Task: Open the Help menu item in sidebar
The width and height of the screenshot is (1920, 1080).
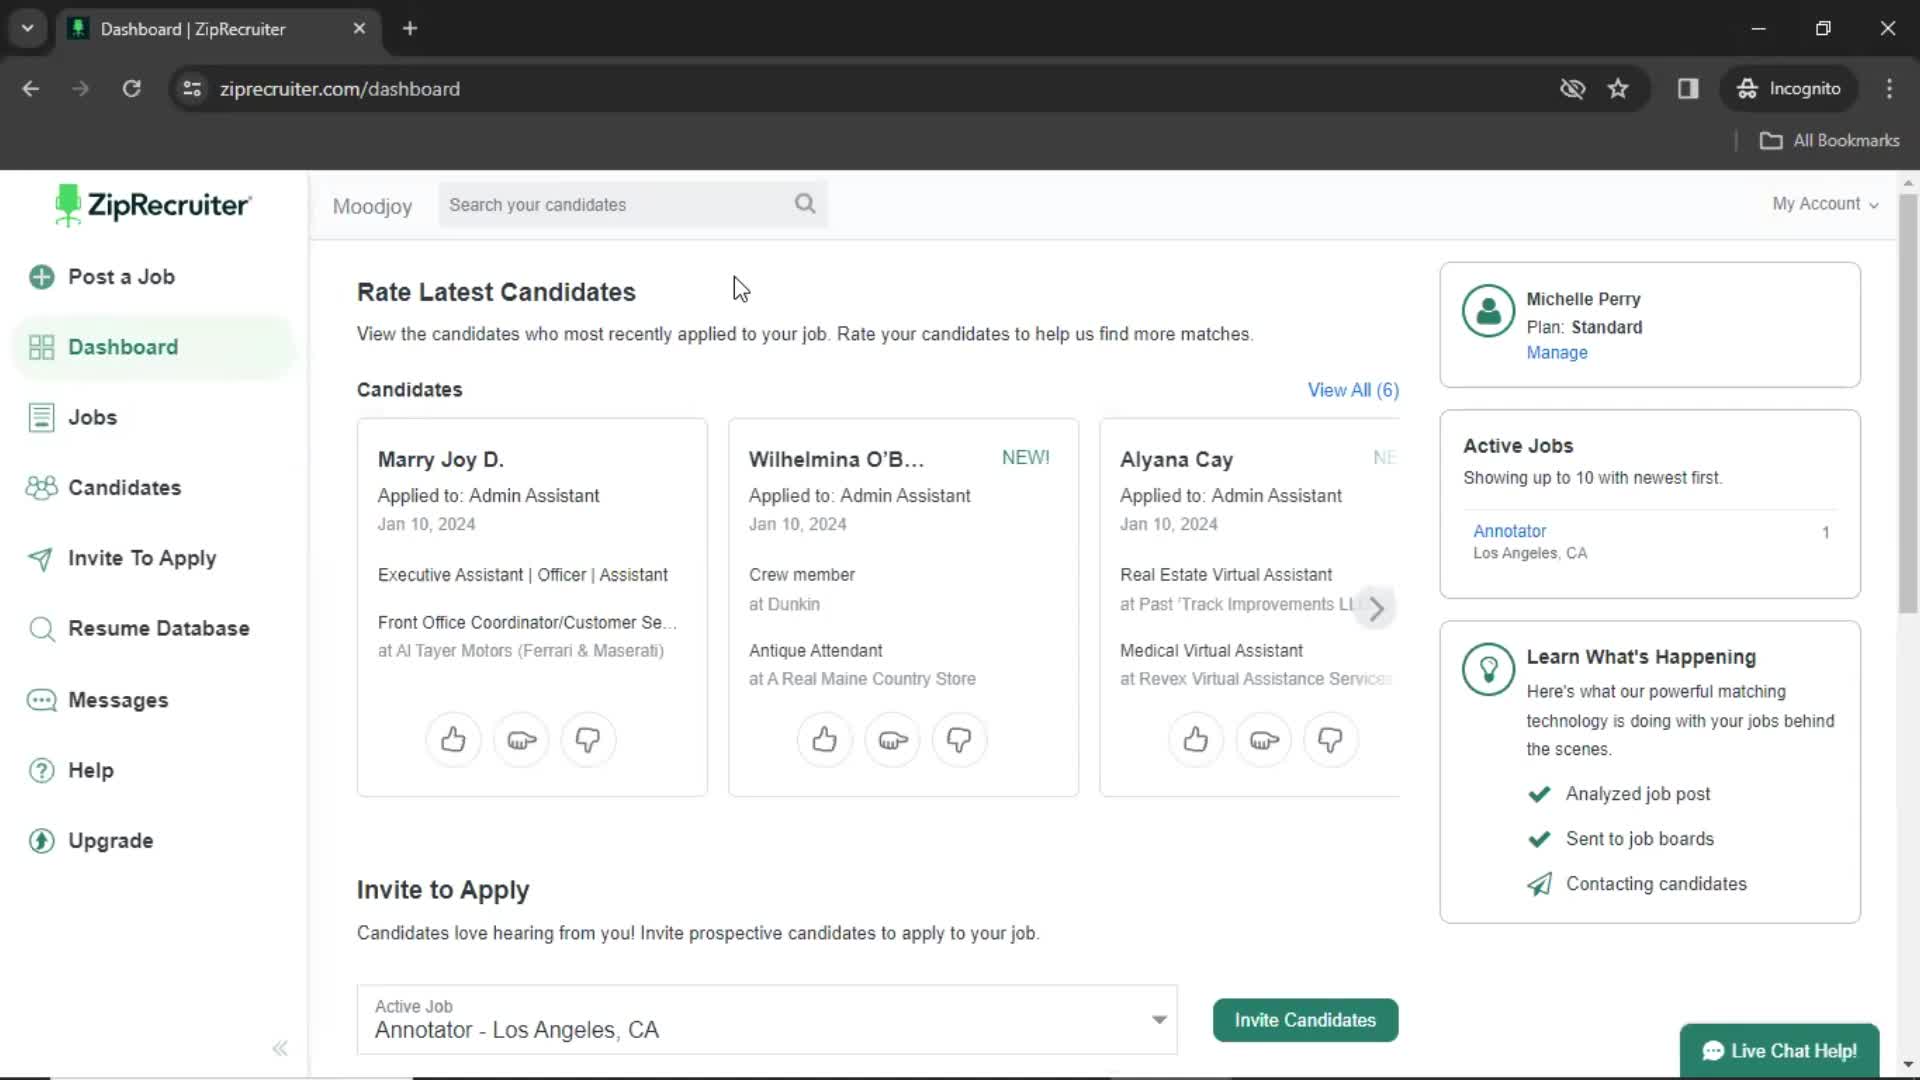Action: click(90, 770)
